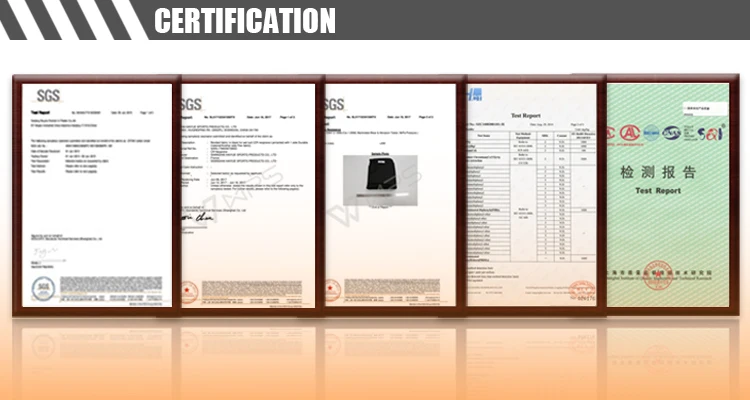Click the white label box on green certificate

706,105
